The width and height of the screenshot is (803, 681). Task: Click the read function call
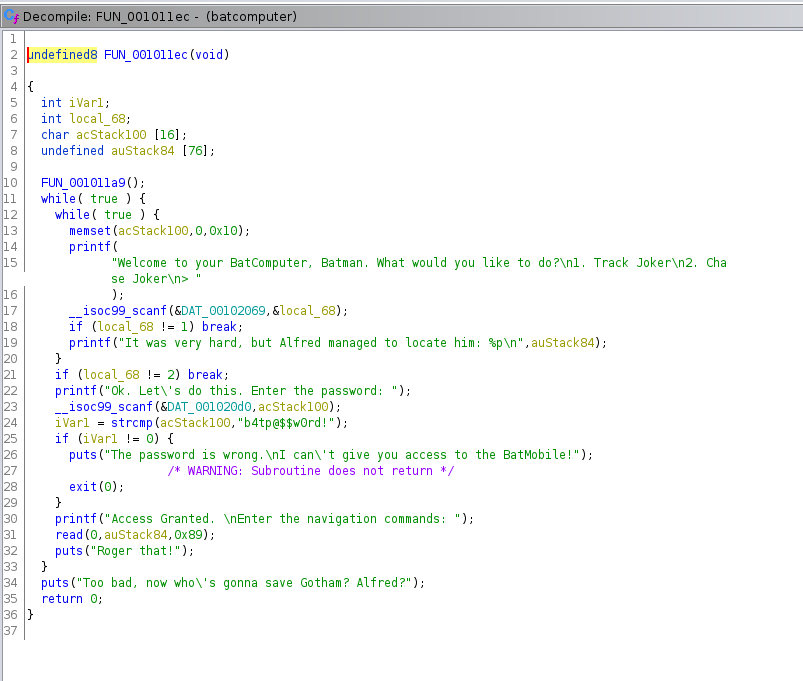coord(71,534)
